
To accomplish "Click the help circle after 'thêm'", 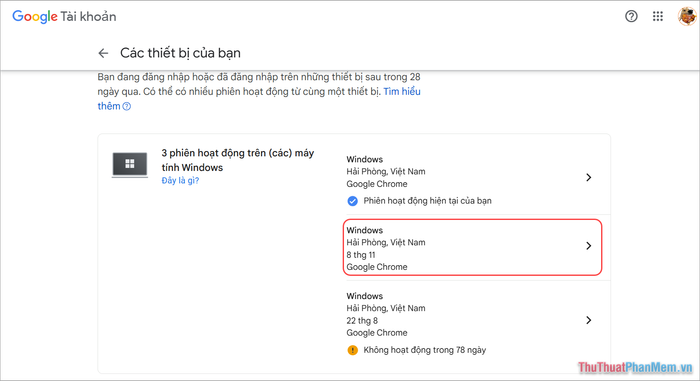I will (127, 106).
